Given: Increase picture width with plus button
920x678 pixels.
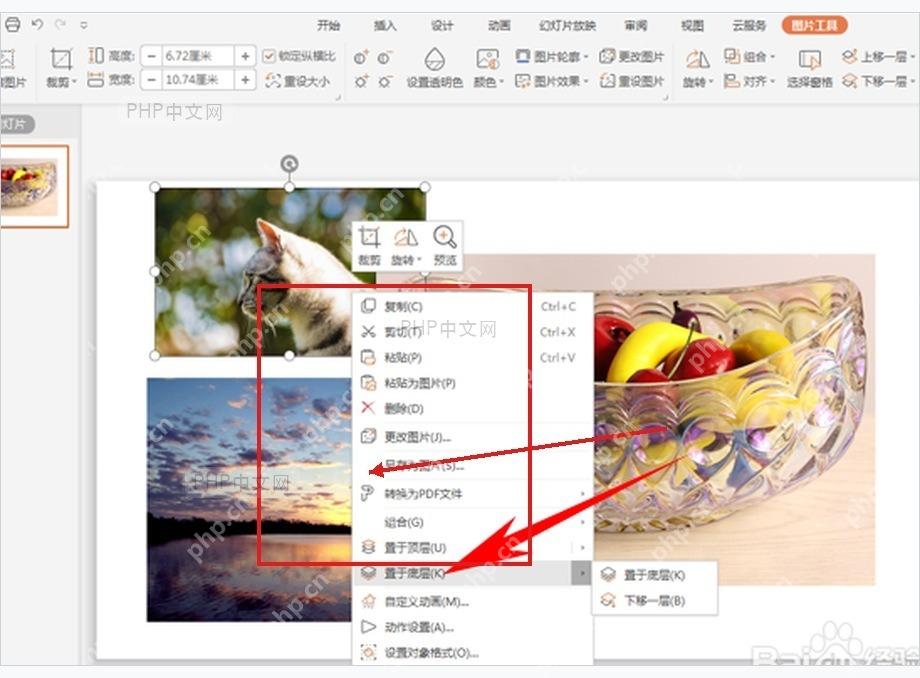Looking at the screenshot, I should [x=245, y=80].
